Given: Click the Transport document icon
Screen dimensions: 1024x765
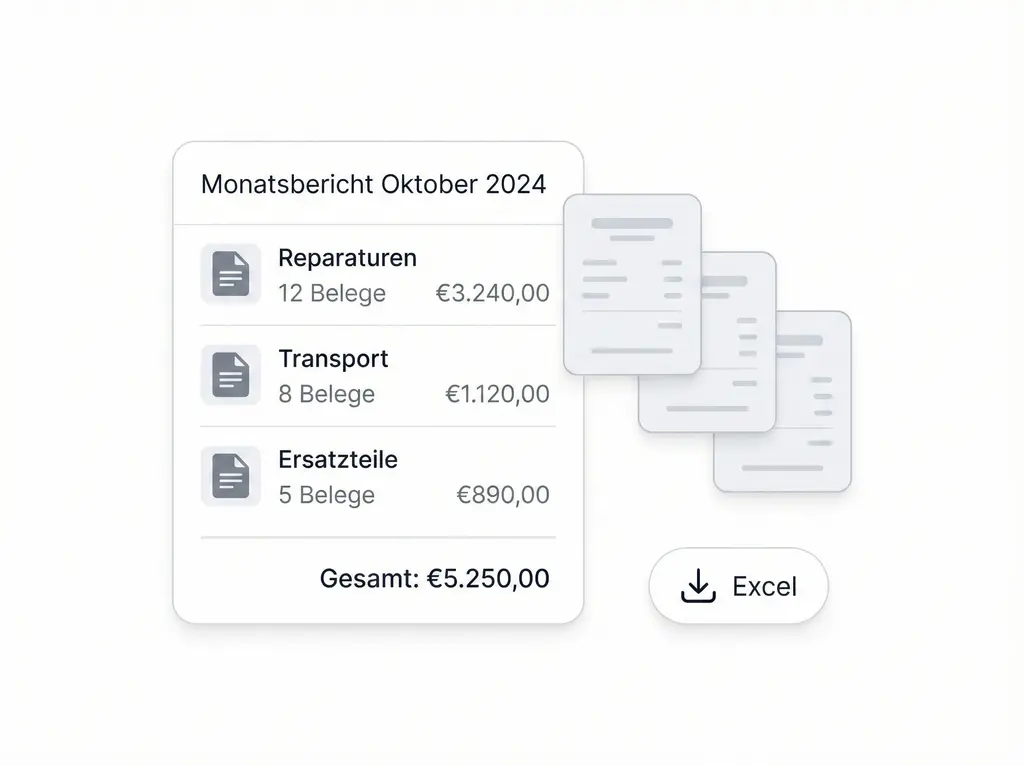Looking at the screenshot, I should (231, 375).
